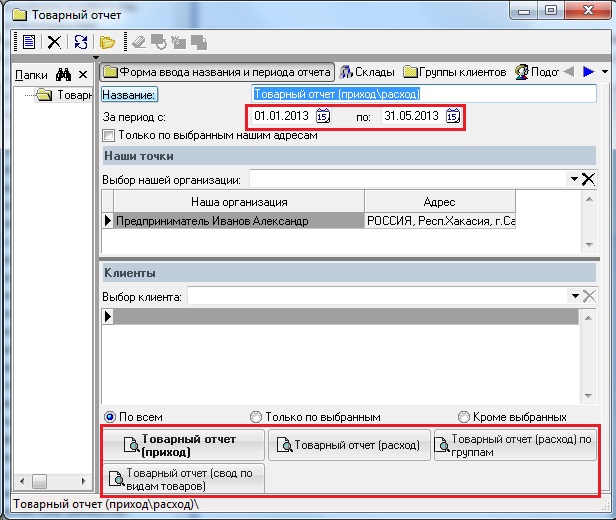The height and width of the screenshot is (520, 616).
Task: Click the address cell РОССИЯ, Респ.Хакасия
Action: (x=440, y=221)
